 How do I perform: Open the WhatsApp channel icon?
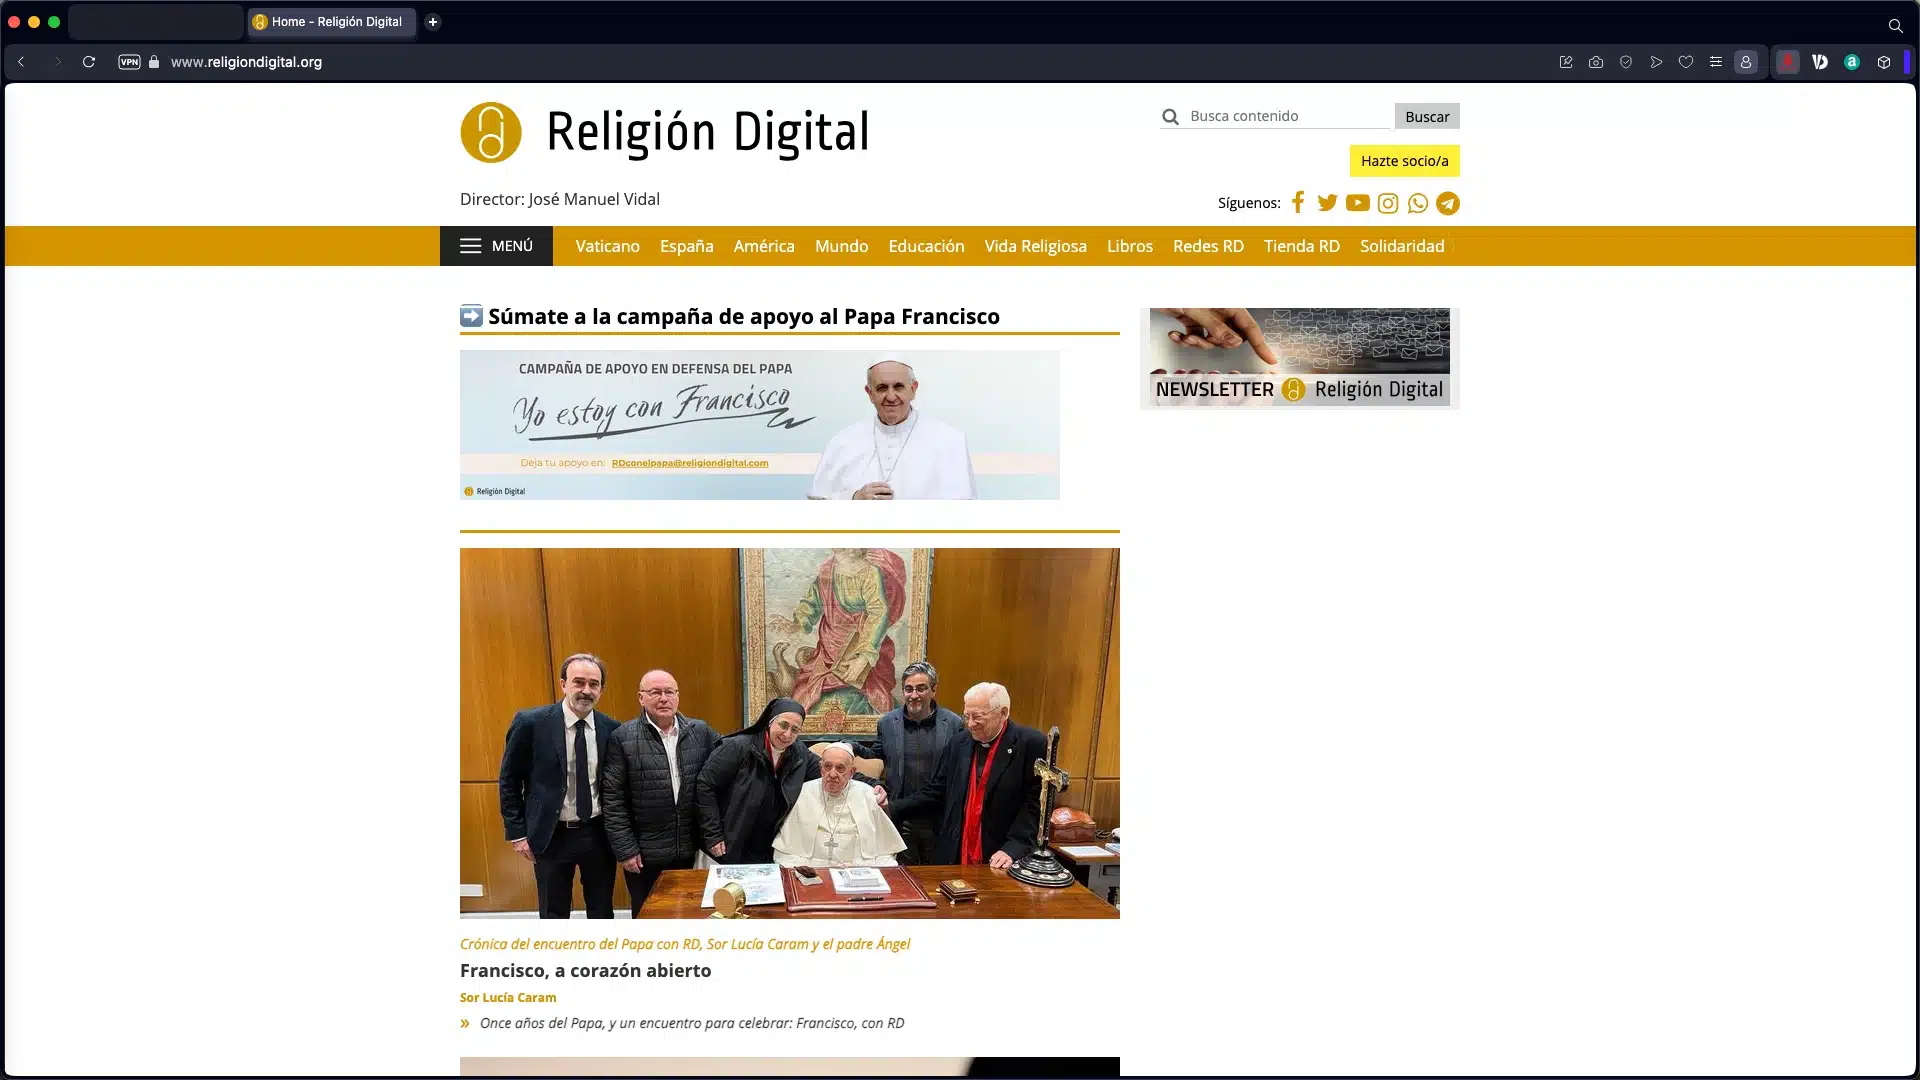coord(1417,203)
